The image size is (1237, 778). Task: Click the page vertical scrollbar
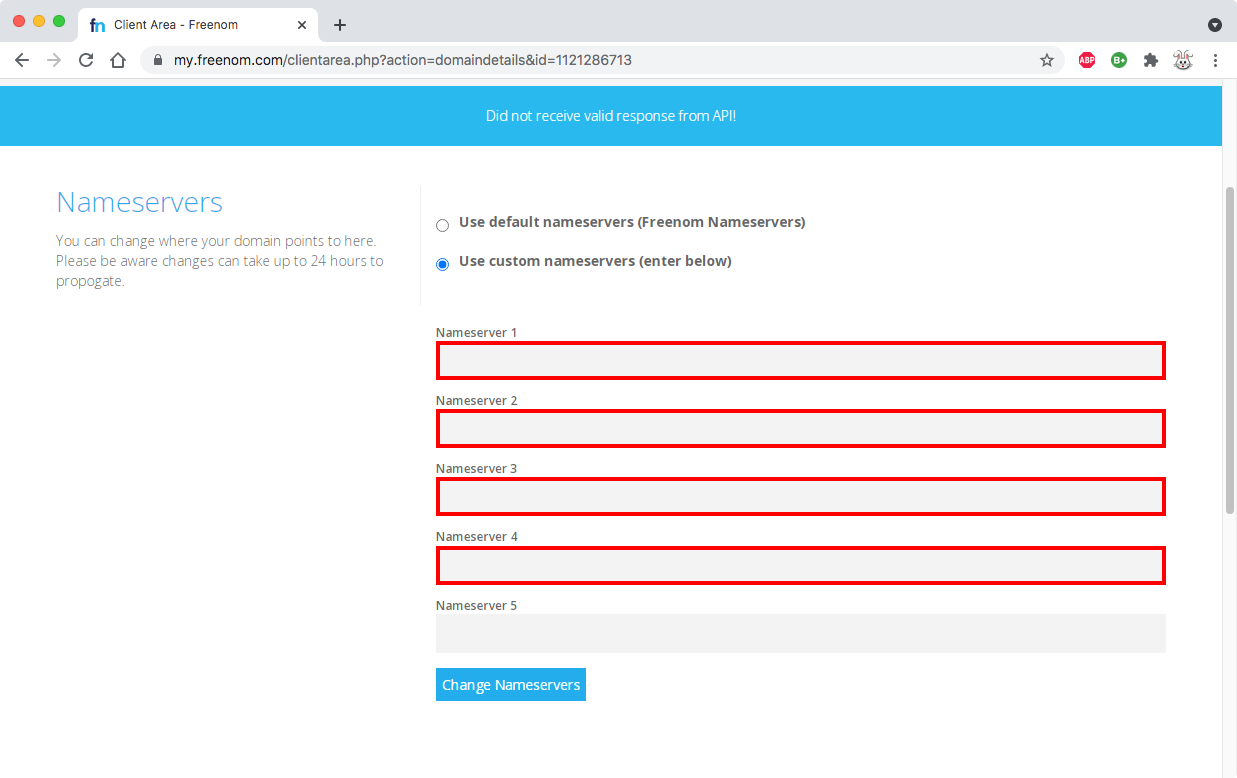1229,350
